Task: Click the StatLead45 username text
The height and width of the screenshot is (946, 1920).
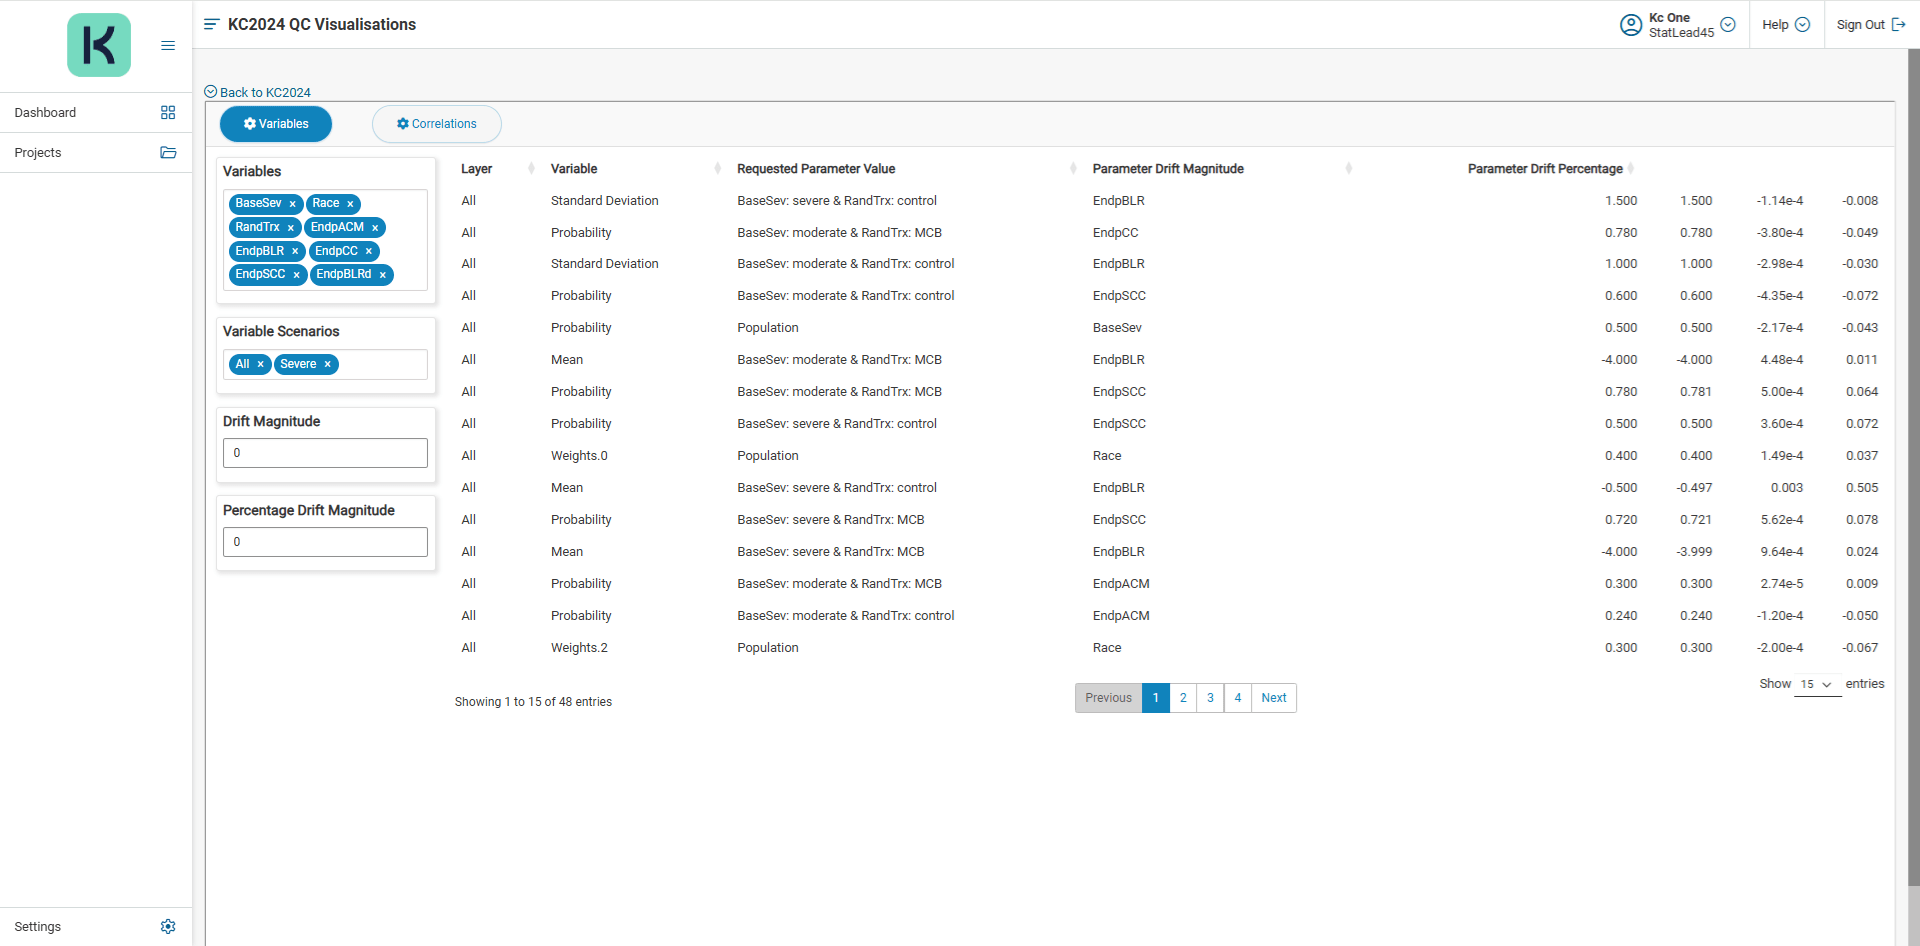Action: pyautogui.click(x=1681, y=33)
